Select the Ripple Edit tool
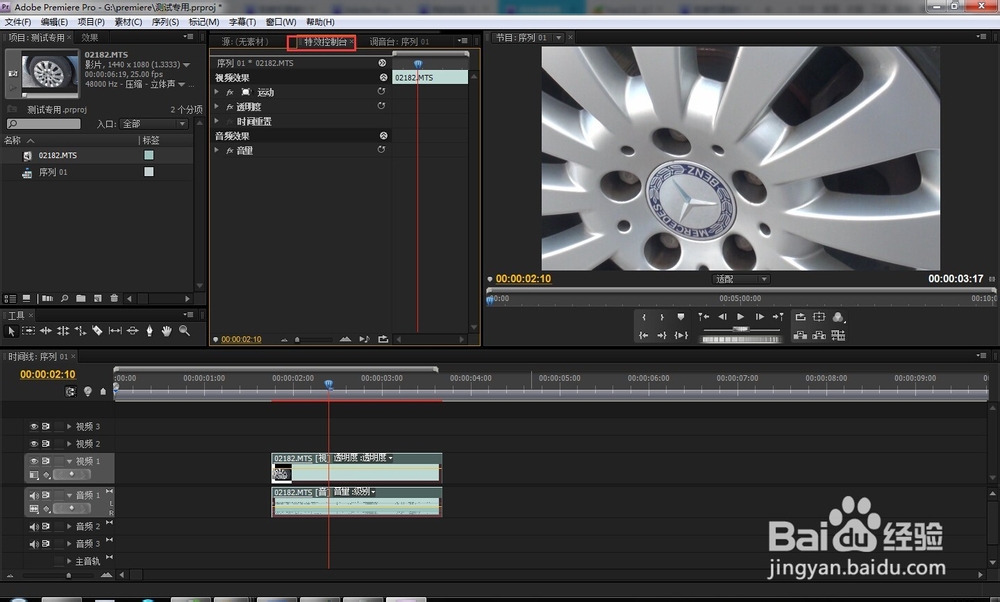Image resolution: width=1000 pixels, height=602 pixels. point(46,331)
